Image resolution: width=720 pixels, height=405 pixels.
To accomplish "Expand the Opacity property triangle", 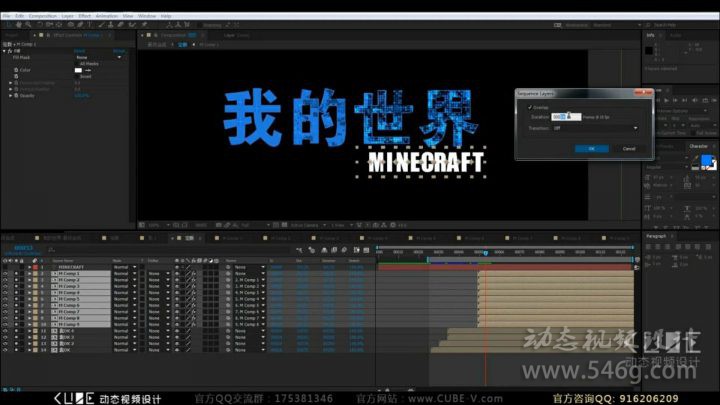I will tap(11, 95).
